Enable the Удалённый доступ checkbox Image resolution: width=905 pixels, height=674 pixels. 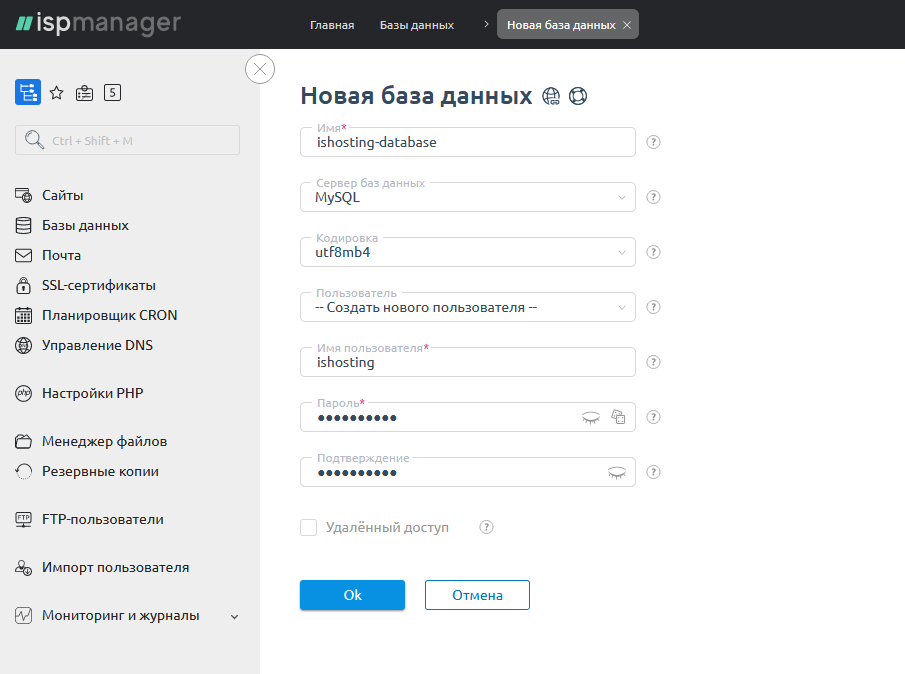pos(309,527)
